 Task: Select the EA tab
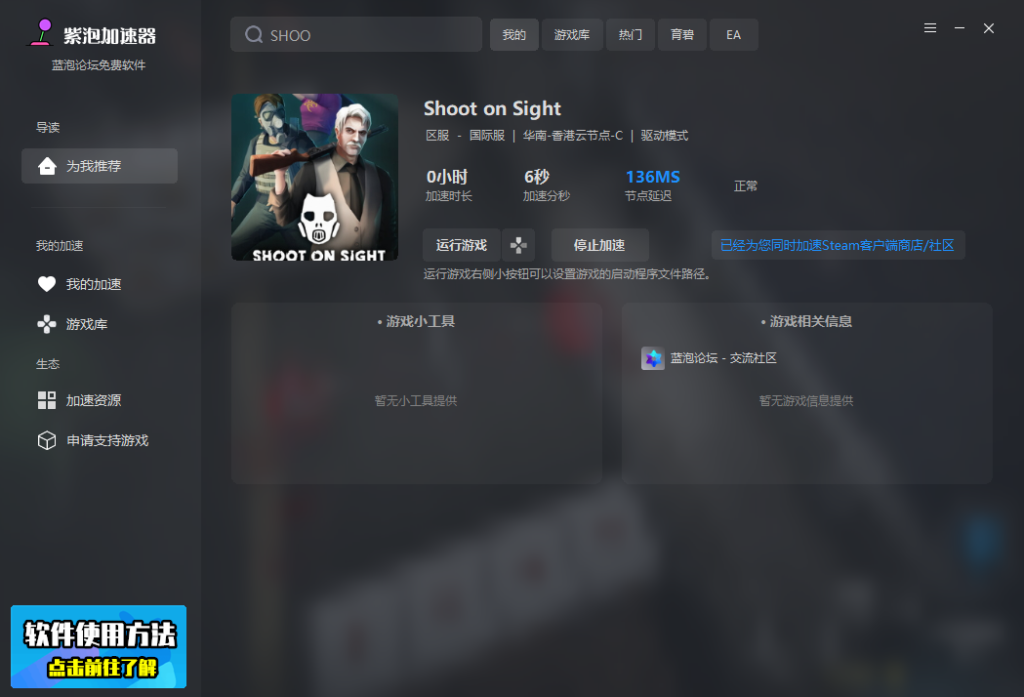733,35
